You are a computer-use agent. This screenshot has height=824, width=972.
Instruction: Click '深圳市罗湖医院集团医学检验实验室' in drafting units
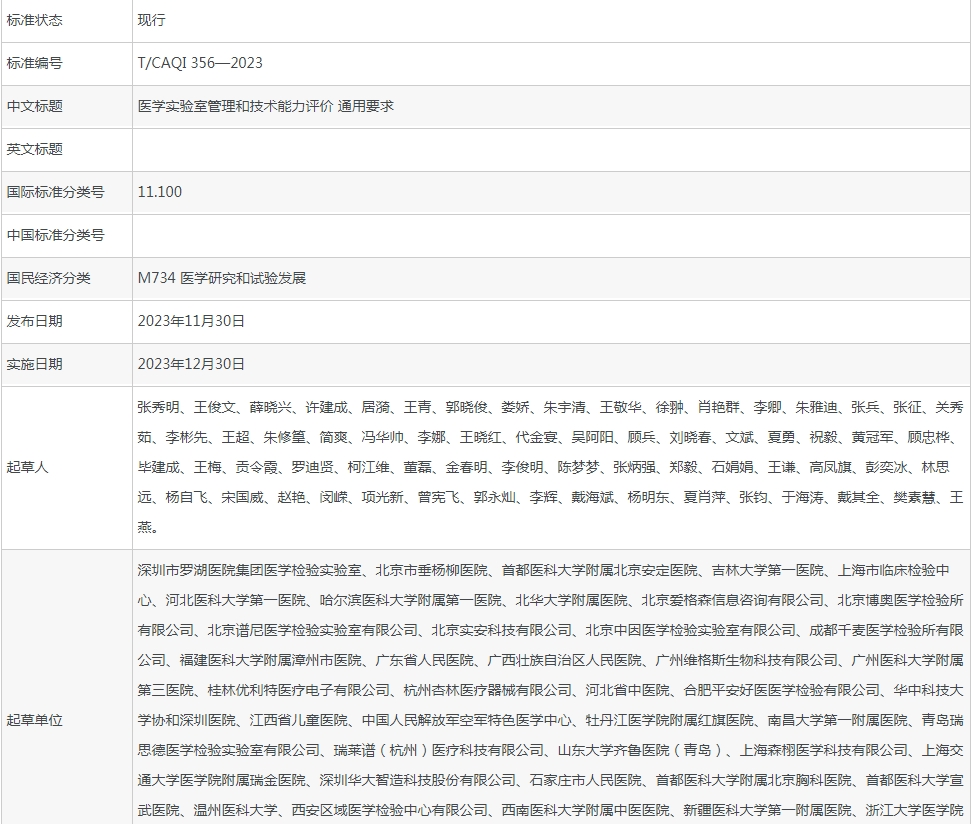[249, 570]
